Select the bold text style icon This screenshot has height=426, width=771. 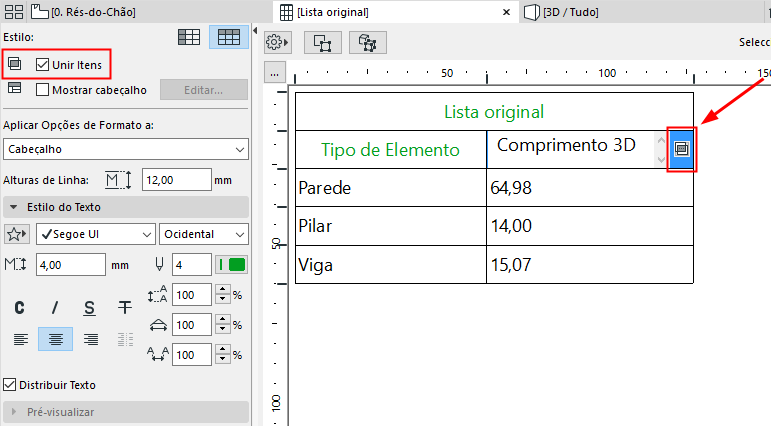pyautogui.click(x=19, y=307)
